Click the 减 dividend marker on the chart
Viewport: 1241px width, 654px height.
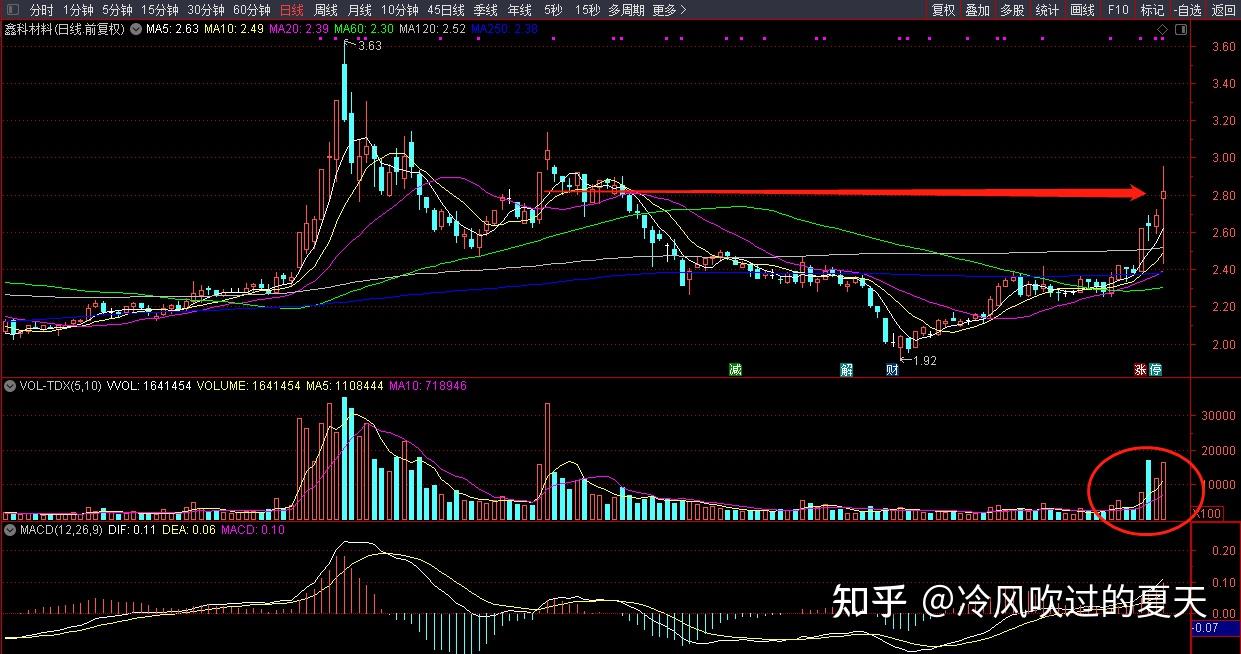(735, 369)
